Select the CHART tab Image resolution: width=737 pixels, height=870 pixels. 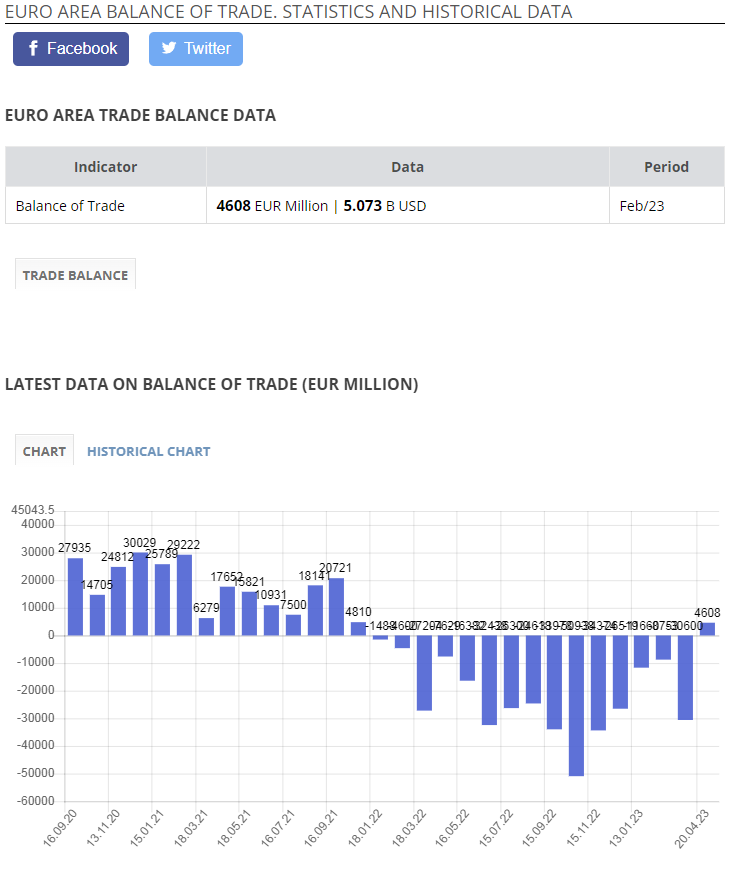pos(44,451)
